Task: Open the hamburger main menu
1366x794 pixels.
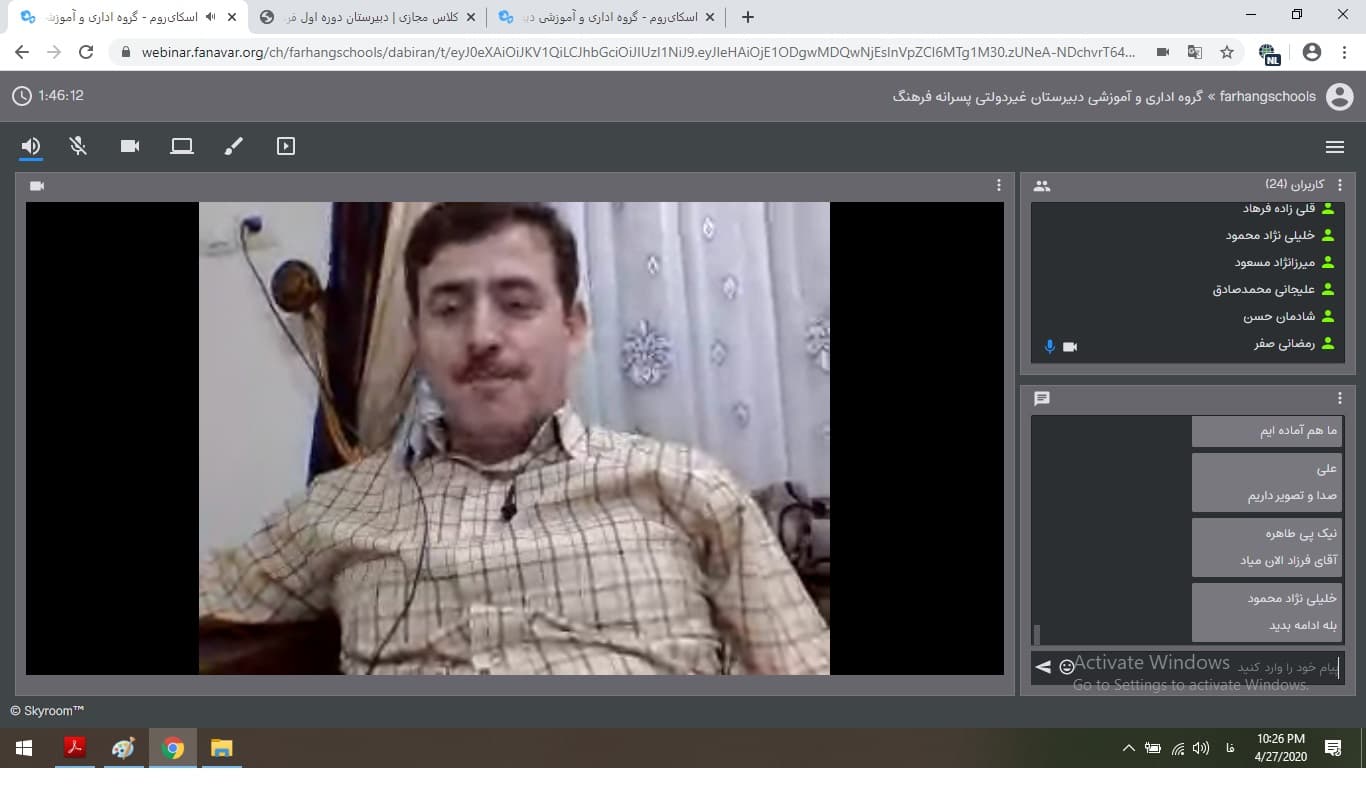Action: coord(1334,147)
